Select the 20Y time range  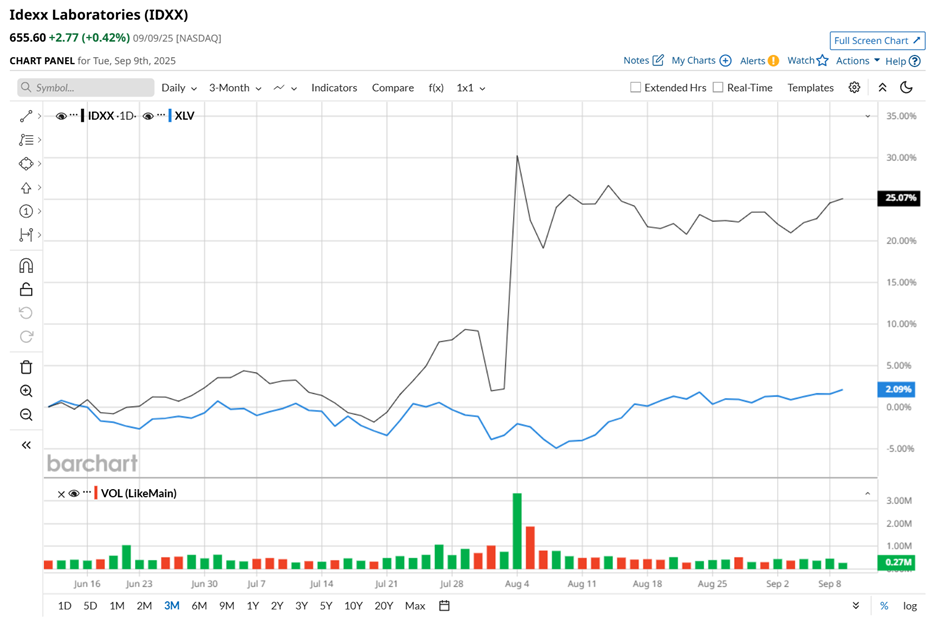tap(384, 605)
